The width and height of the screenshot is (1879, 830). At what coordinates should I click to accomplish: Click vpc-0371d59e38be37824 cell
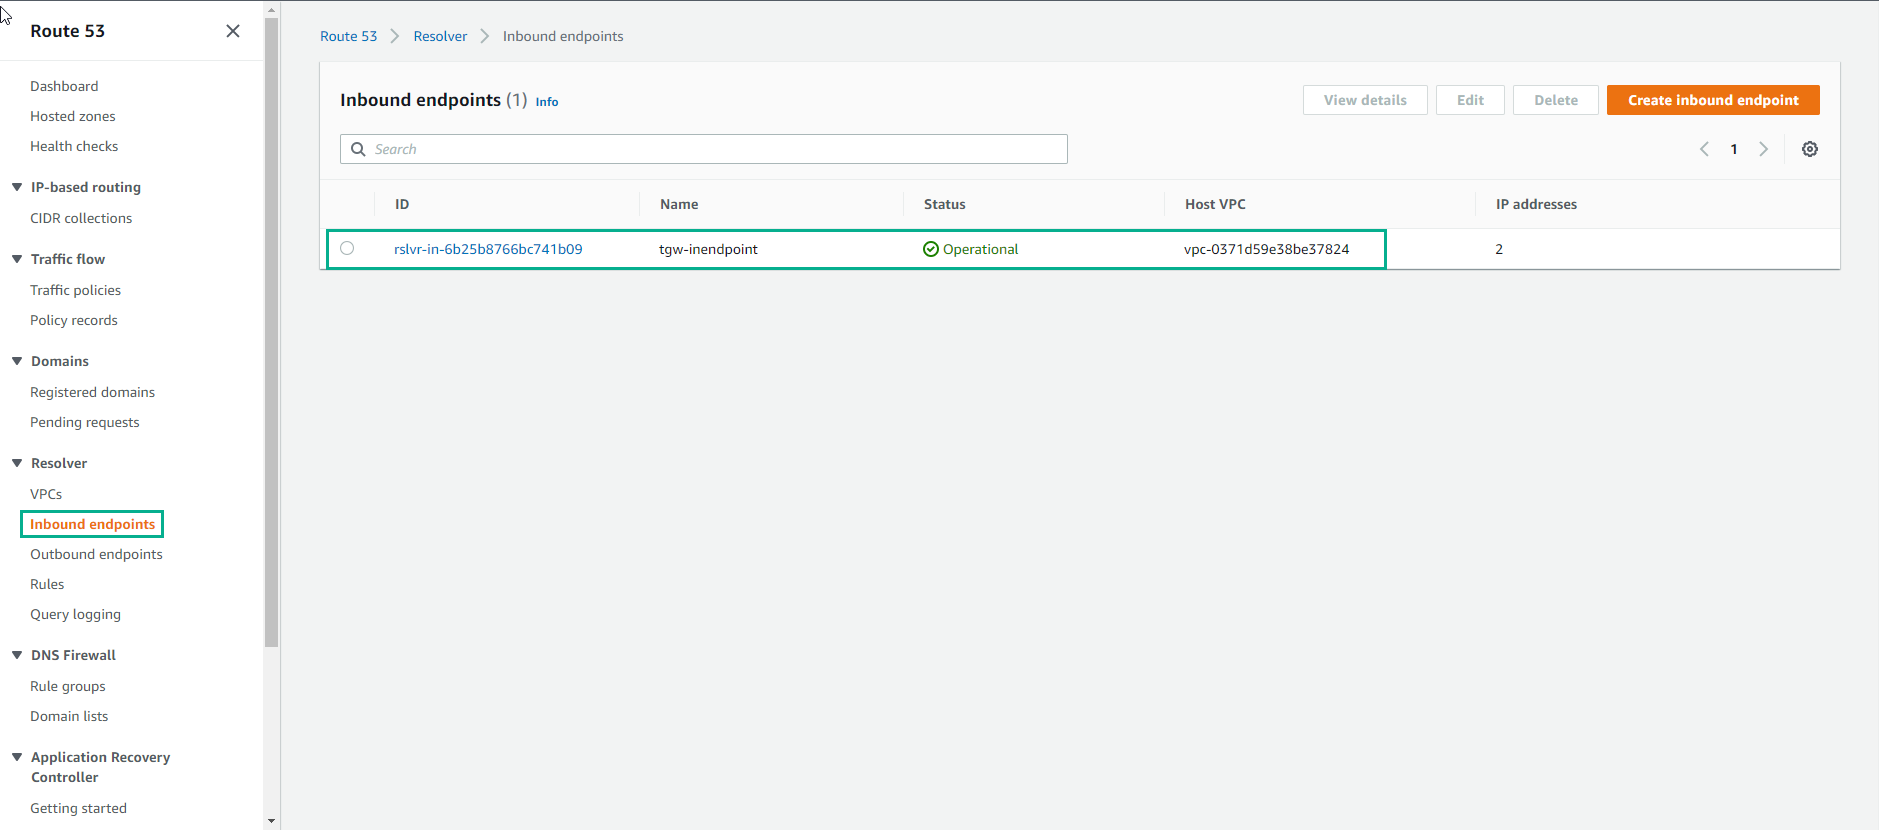[1266, 249]
